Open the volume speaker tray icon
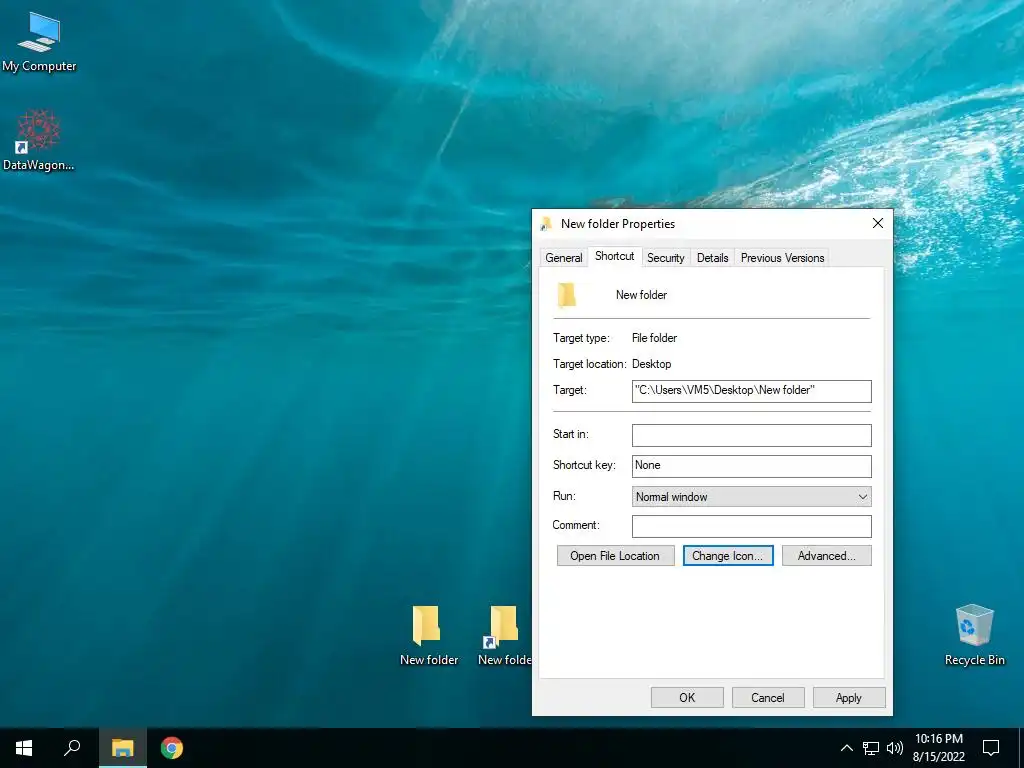Image resolution: width=1024 pixels, height=768 pixels. (895, 748)
